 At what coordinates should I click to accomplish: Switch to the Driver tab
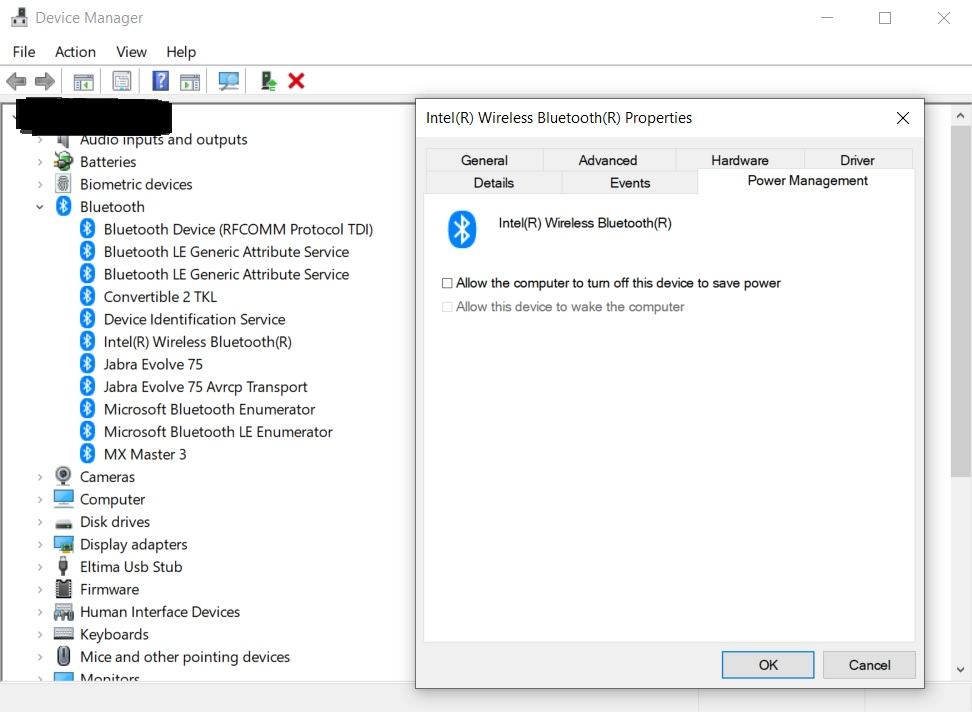coord(857,160)
